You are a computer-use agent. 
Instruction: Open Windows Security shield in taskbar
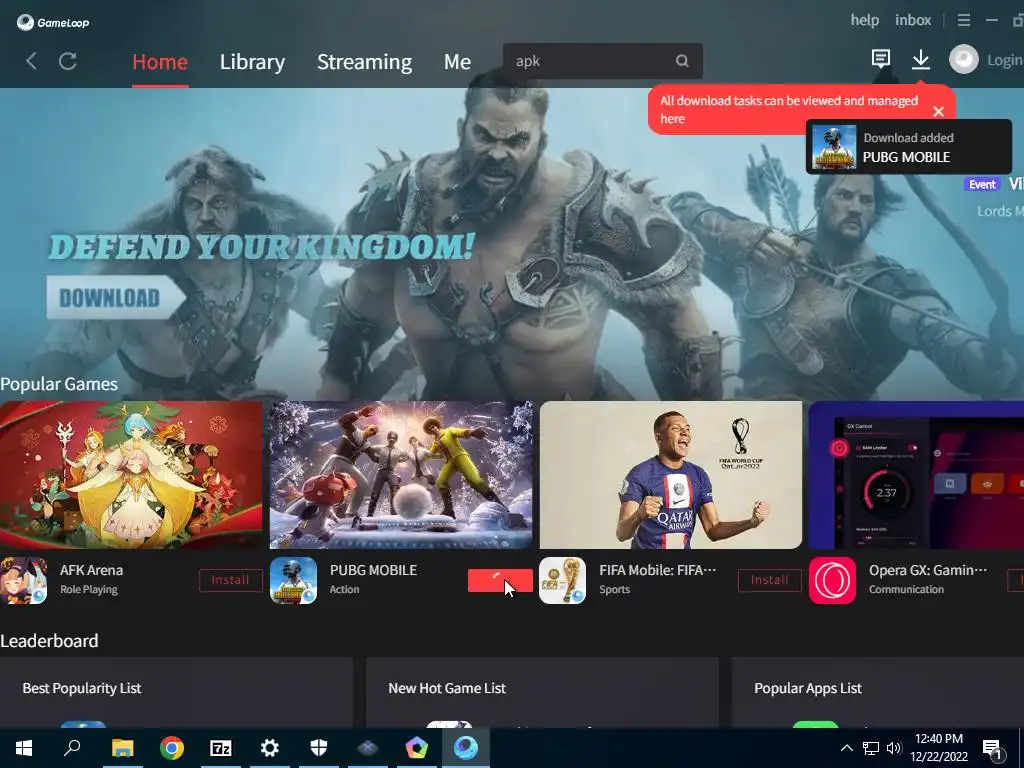pyautogui.click(x=319, y=748)
